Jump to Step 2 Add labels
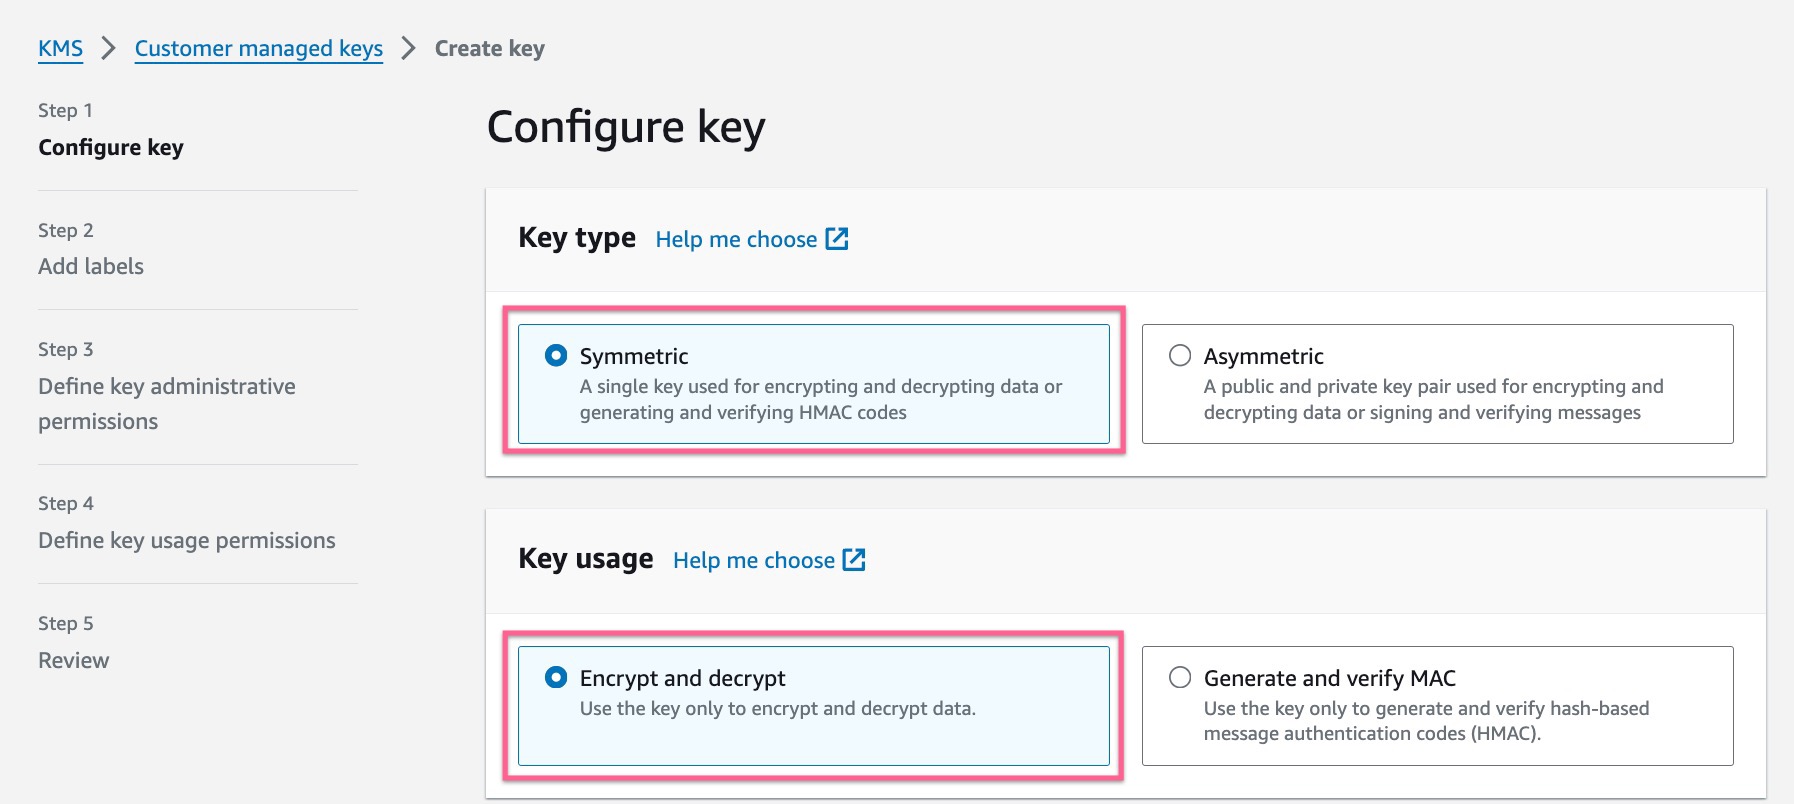 (x=91, y=266)
